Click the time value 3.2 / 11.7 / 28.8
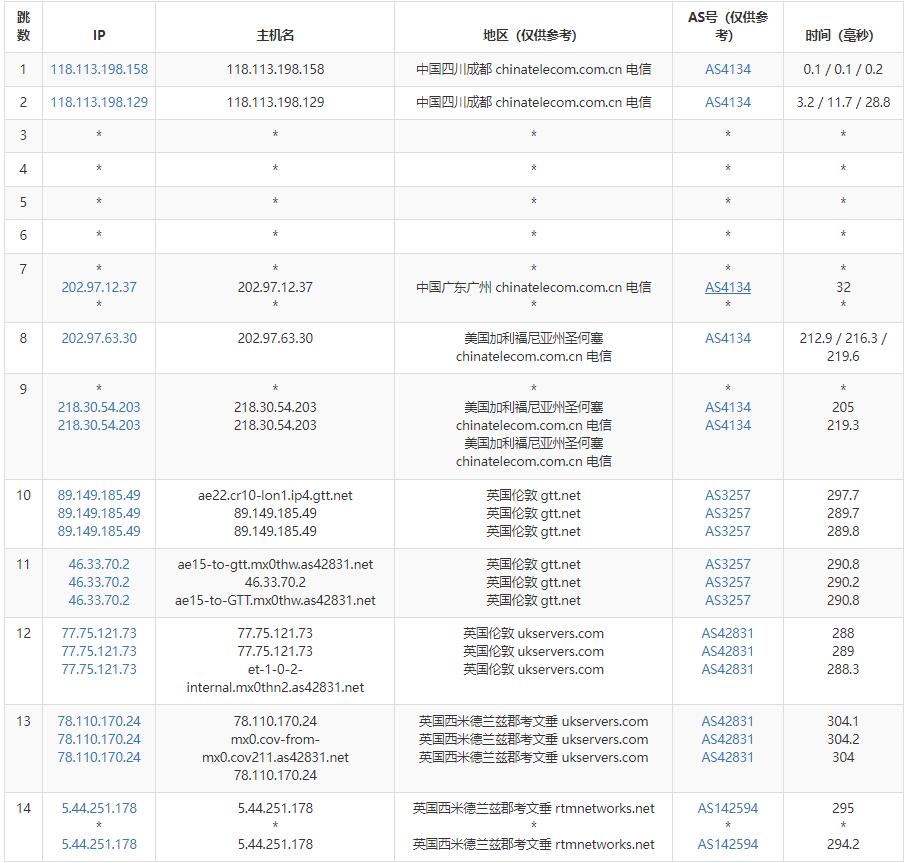 (x=843, y=102)
